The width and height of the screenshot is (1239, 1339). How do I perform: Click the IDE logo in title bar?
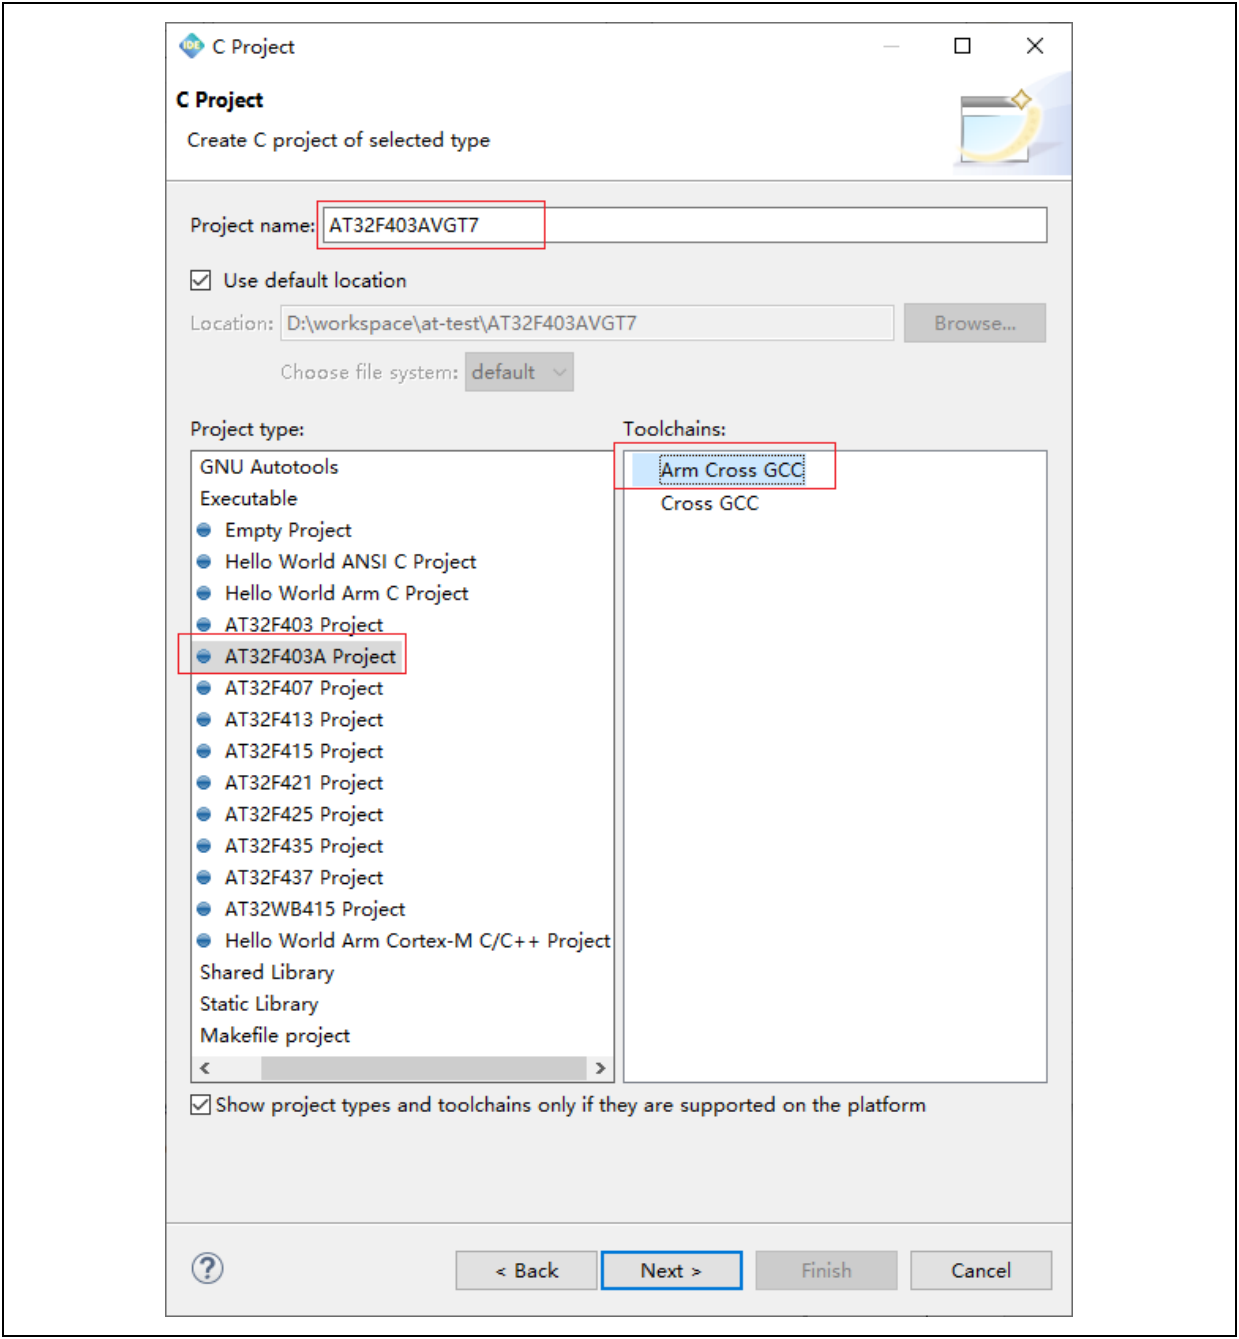[191, 46]
